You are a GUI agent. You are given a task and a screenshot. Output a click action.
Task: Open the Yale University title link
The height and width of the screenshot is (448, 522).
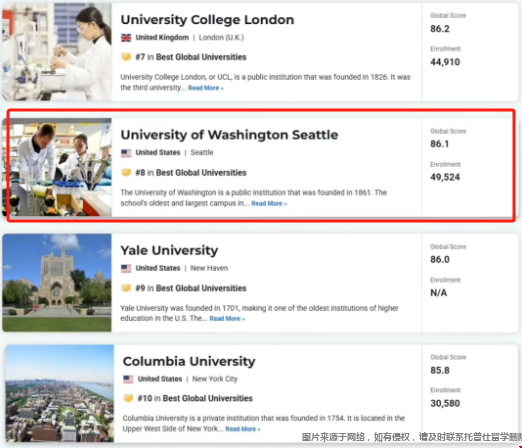pyautogui.click(x=169, y=250)
